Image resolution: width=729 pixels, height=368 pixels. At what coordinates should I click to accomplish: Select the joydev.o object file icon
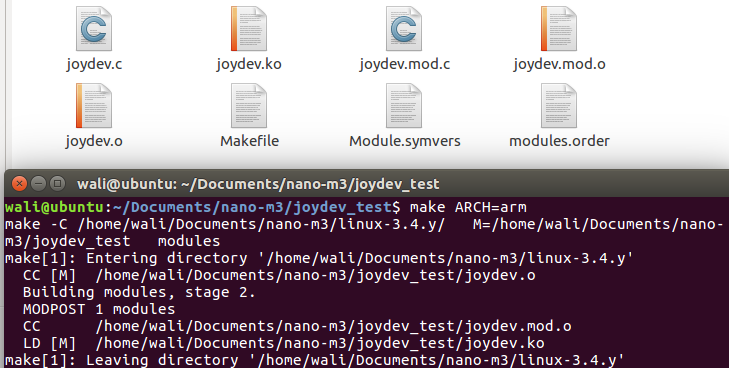click(94, 105)
